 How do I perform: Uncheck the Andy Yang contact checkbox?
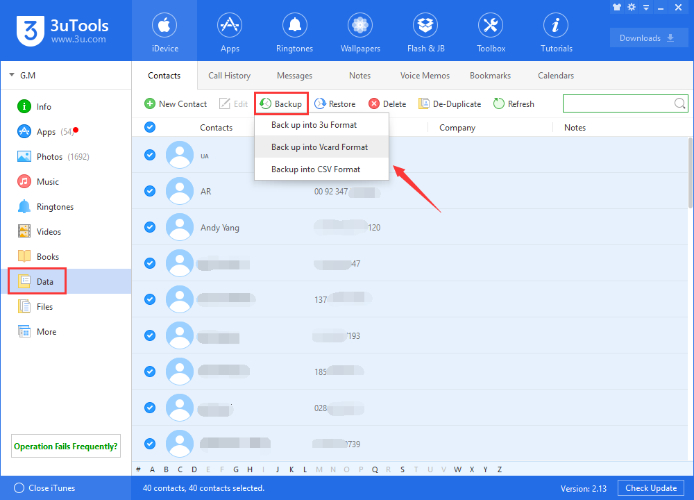(x=150, y=227)
